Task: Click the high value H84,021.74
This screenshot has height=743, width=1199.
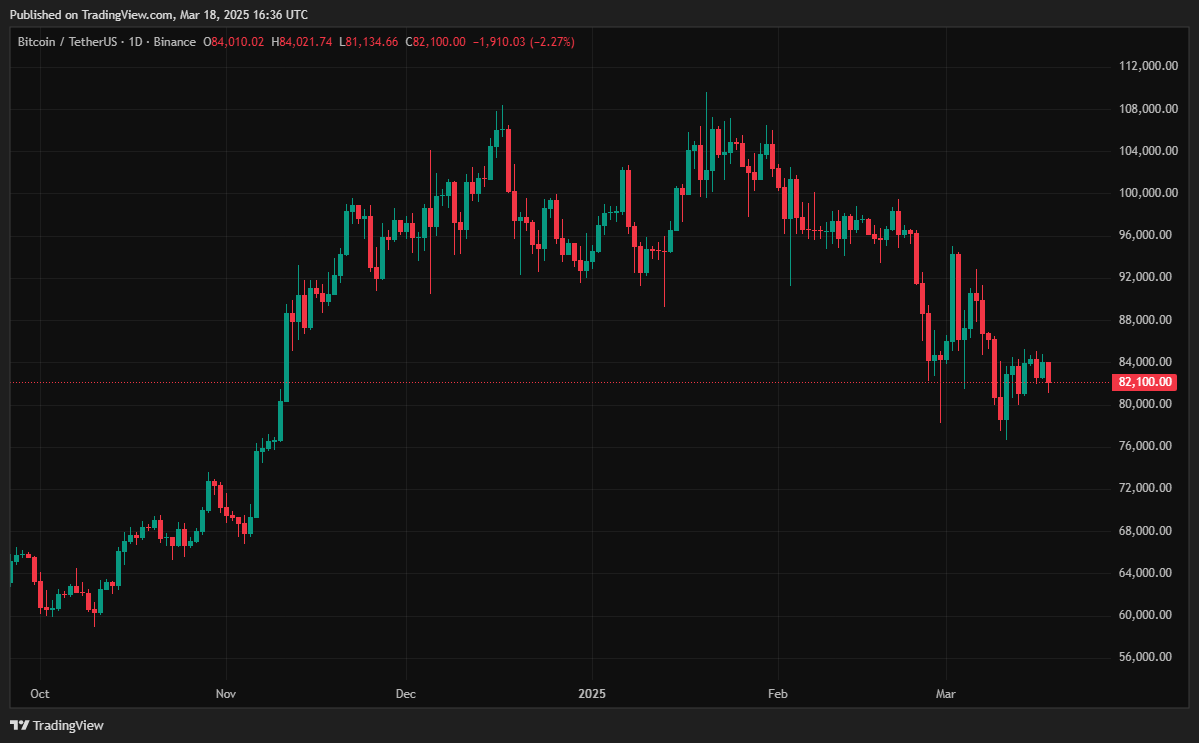Action: [301, 42]
